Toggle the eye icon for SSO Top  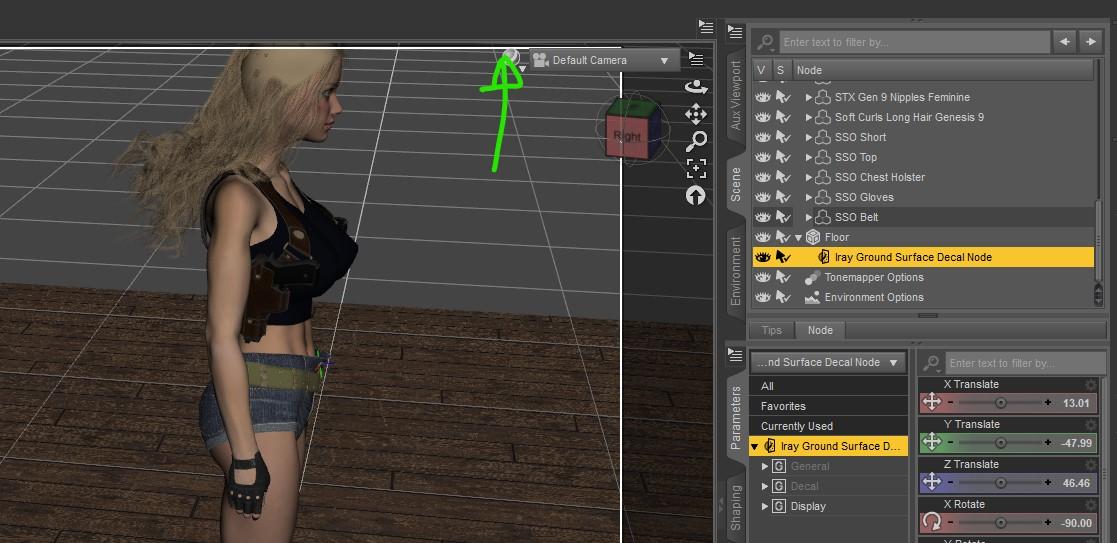pyautogui.click(x=763, y=157)
